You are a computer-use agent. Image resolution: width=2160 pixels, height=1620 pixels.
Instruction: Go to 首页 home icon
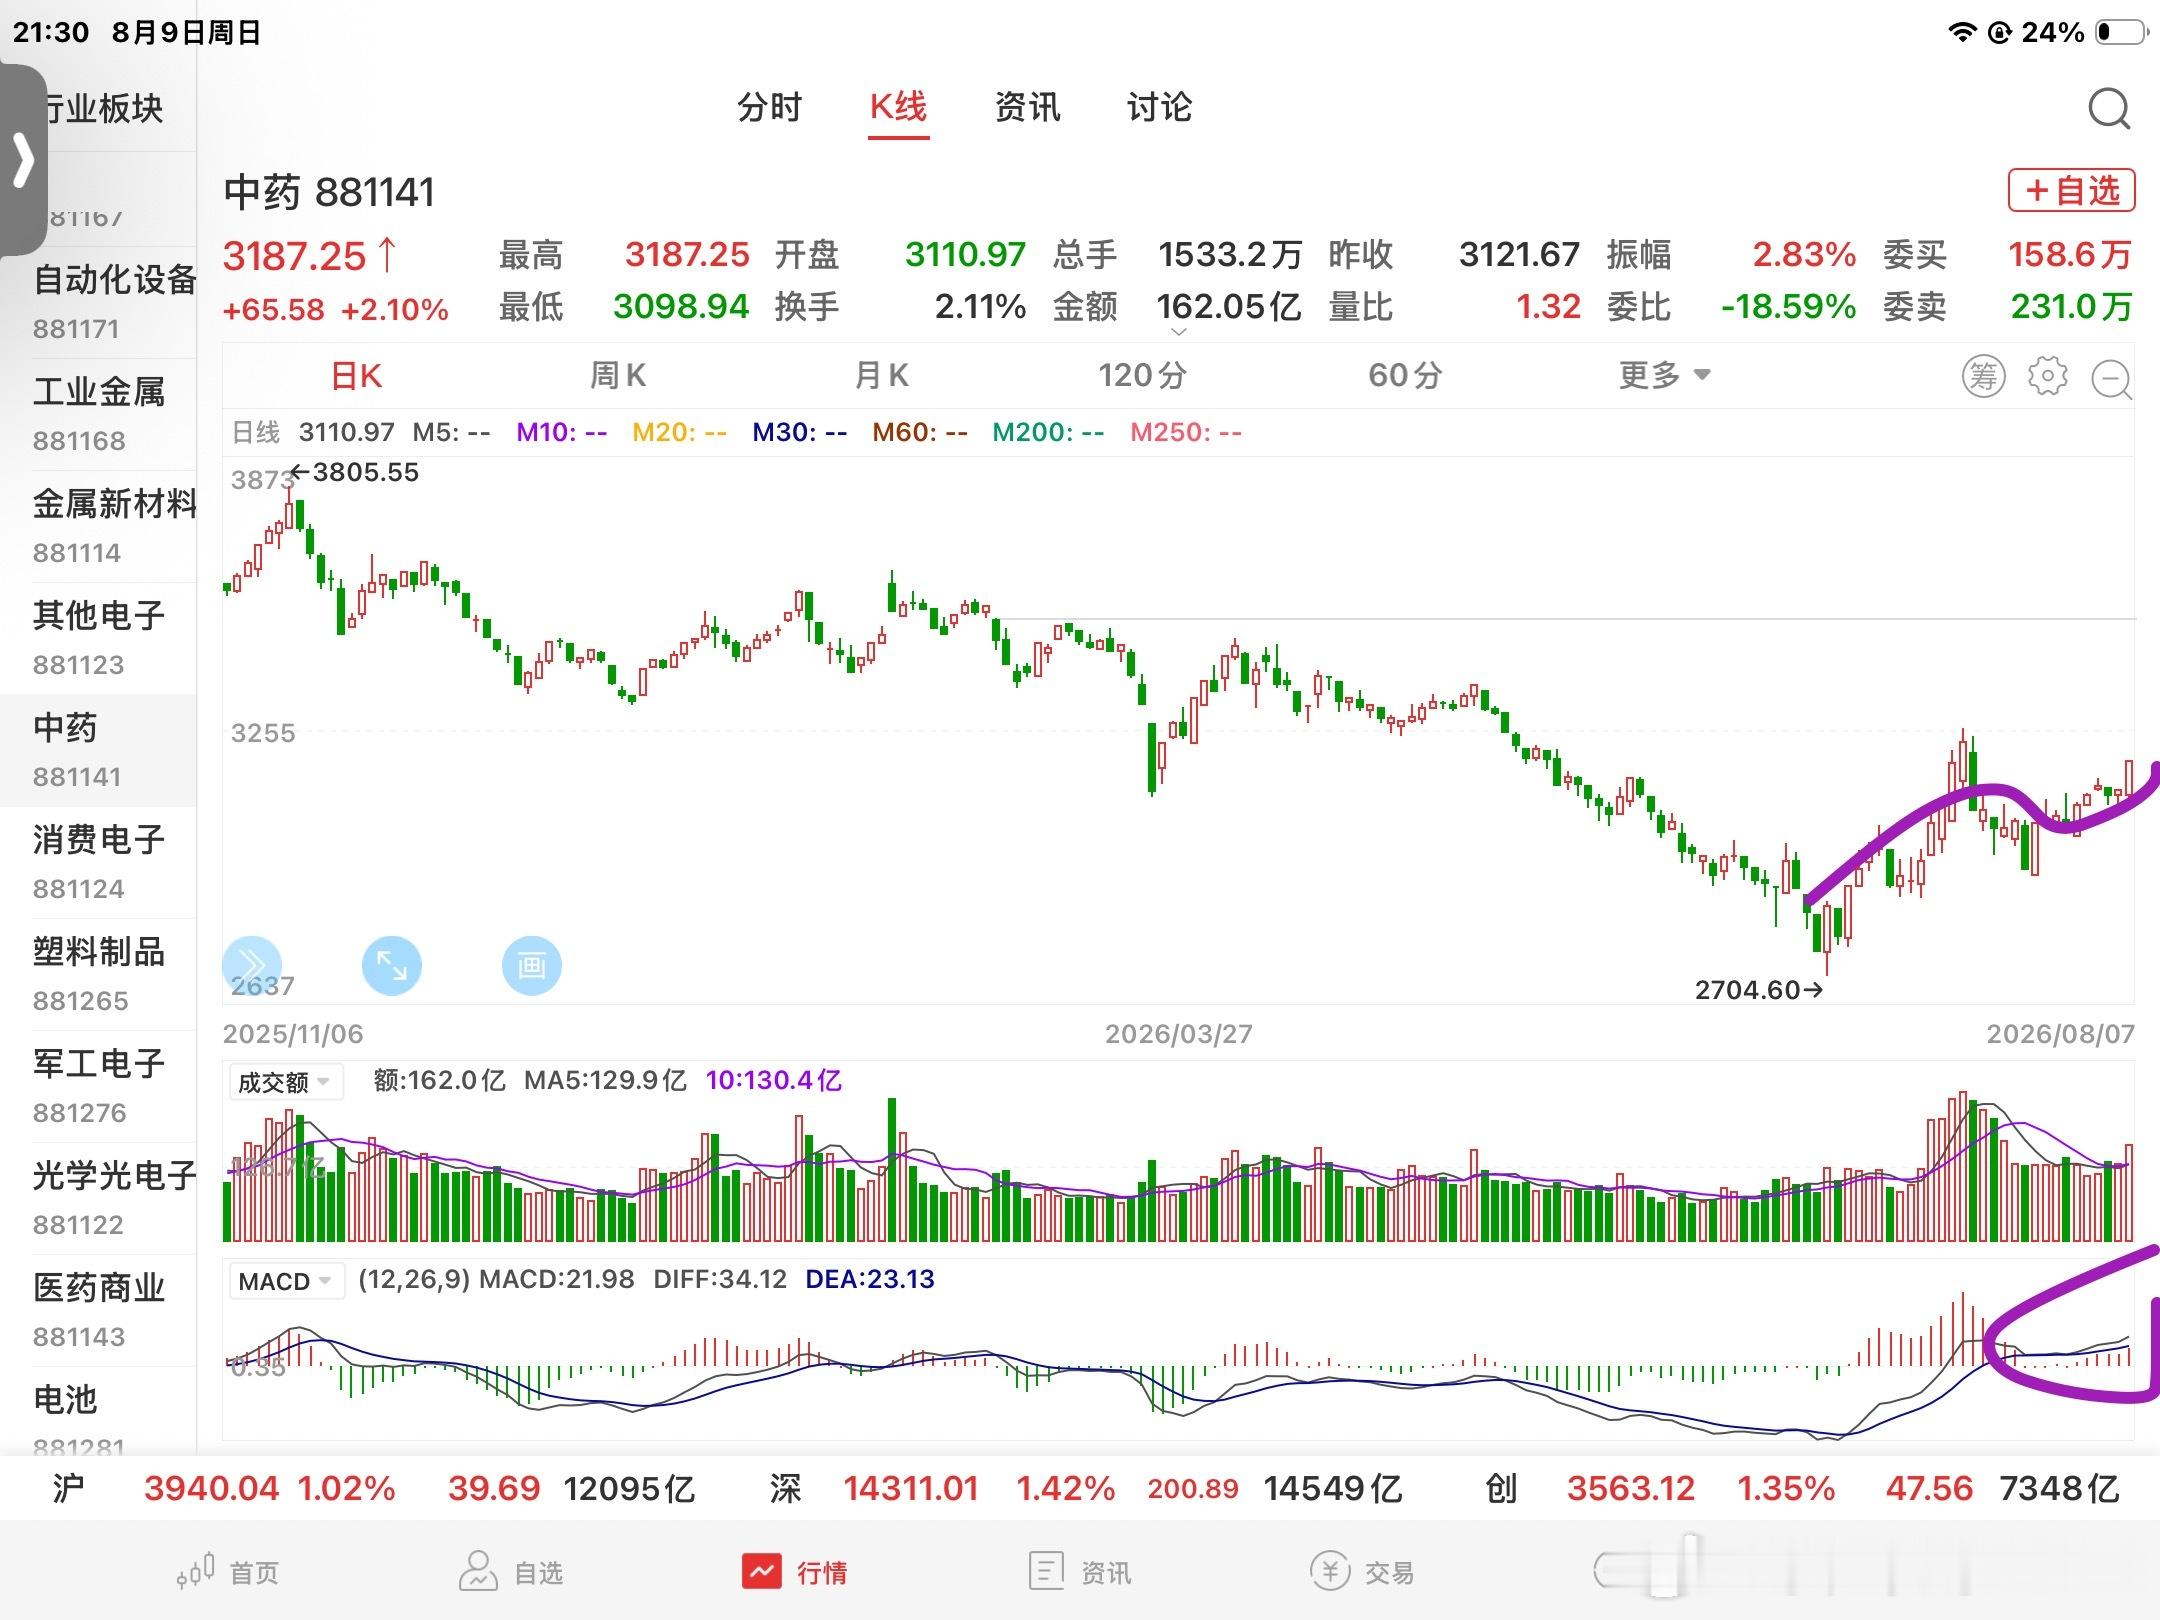point(227,1572)
